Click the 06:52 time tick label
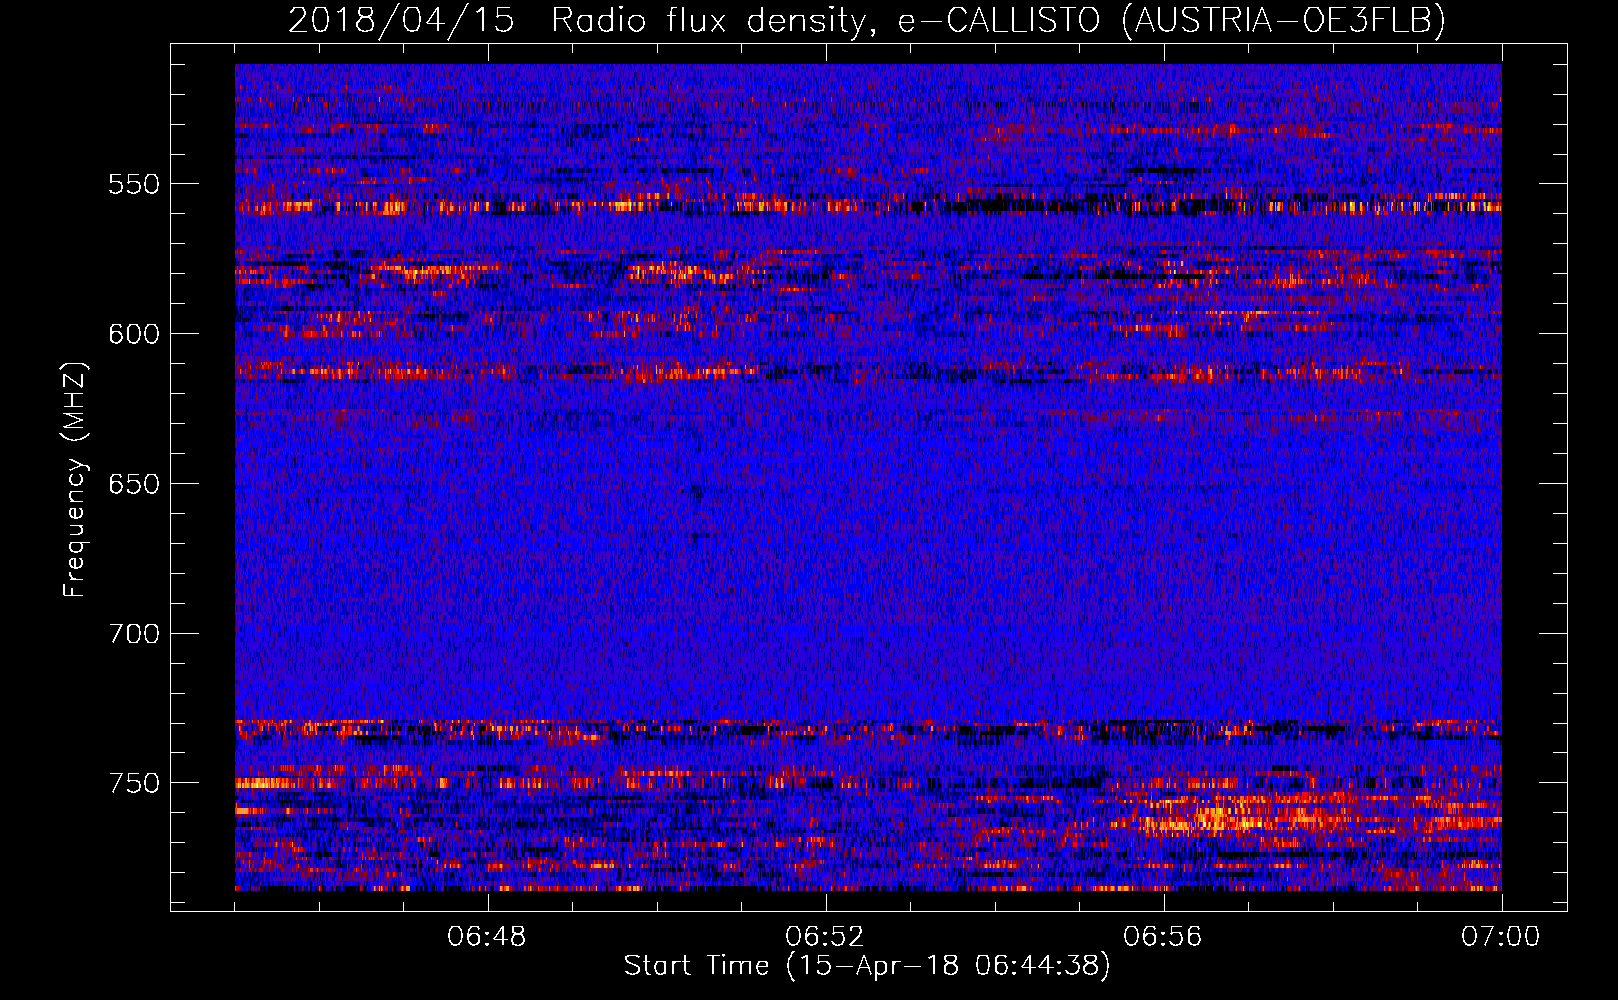This screenshot has width=1618, height=1000. pyautogui.click(x=825, y=937)
